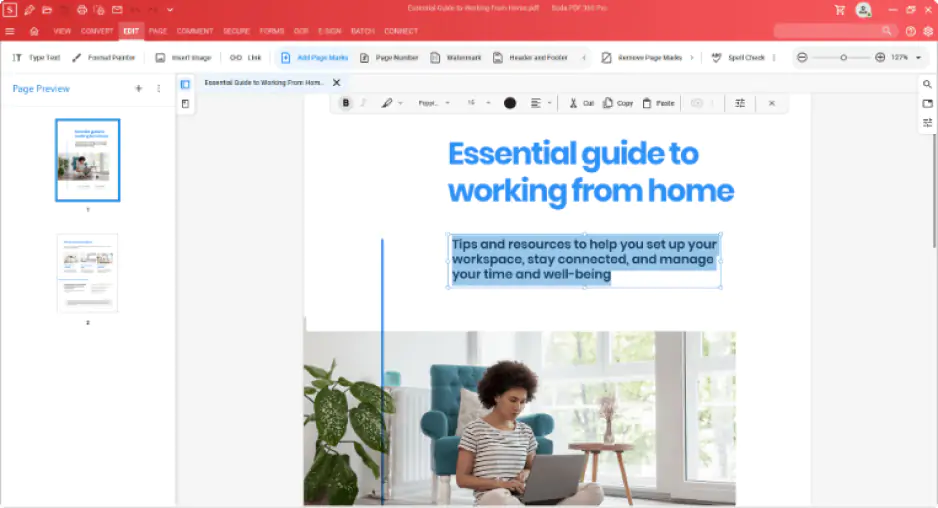Open the font family dropdown
This screenshot has width=938, height=508.
click(x=434, y=103)
